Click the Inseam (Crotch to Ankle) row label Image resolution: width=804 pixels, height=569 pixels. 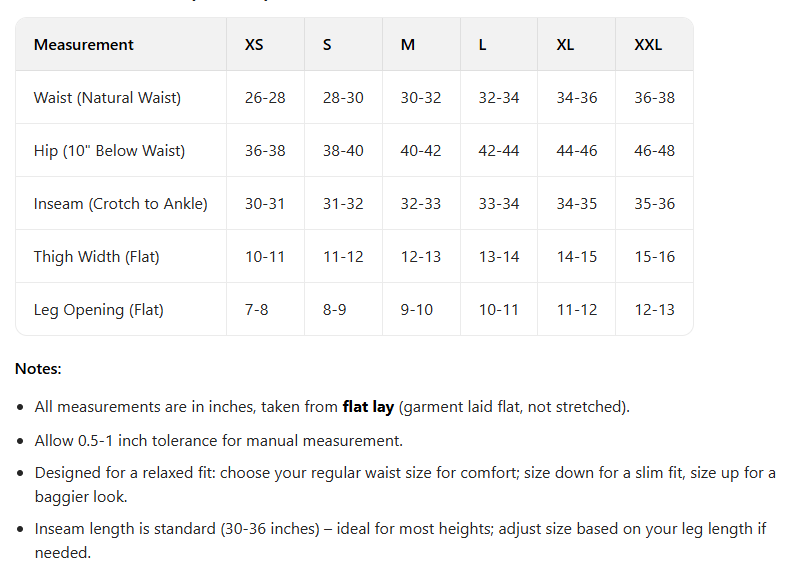tap(120, 204)
